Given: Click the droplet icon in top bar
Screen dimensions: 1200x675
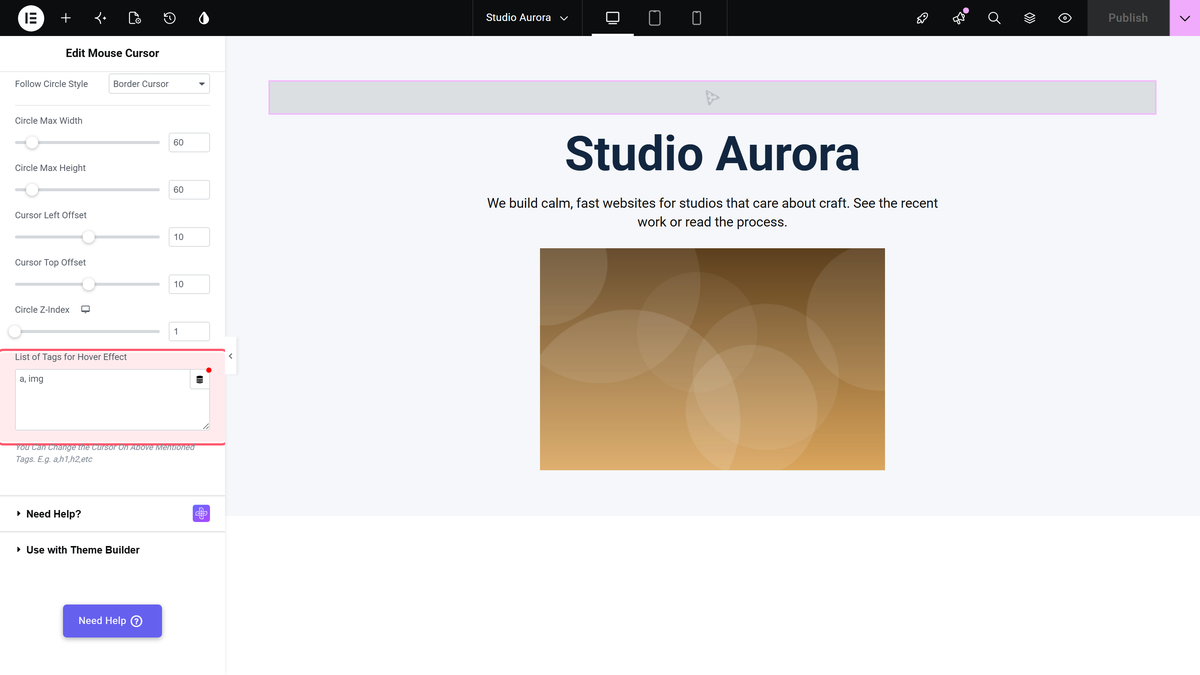Looking at the screenshot, I should coord(205,18).
